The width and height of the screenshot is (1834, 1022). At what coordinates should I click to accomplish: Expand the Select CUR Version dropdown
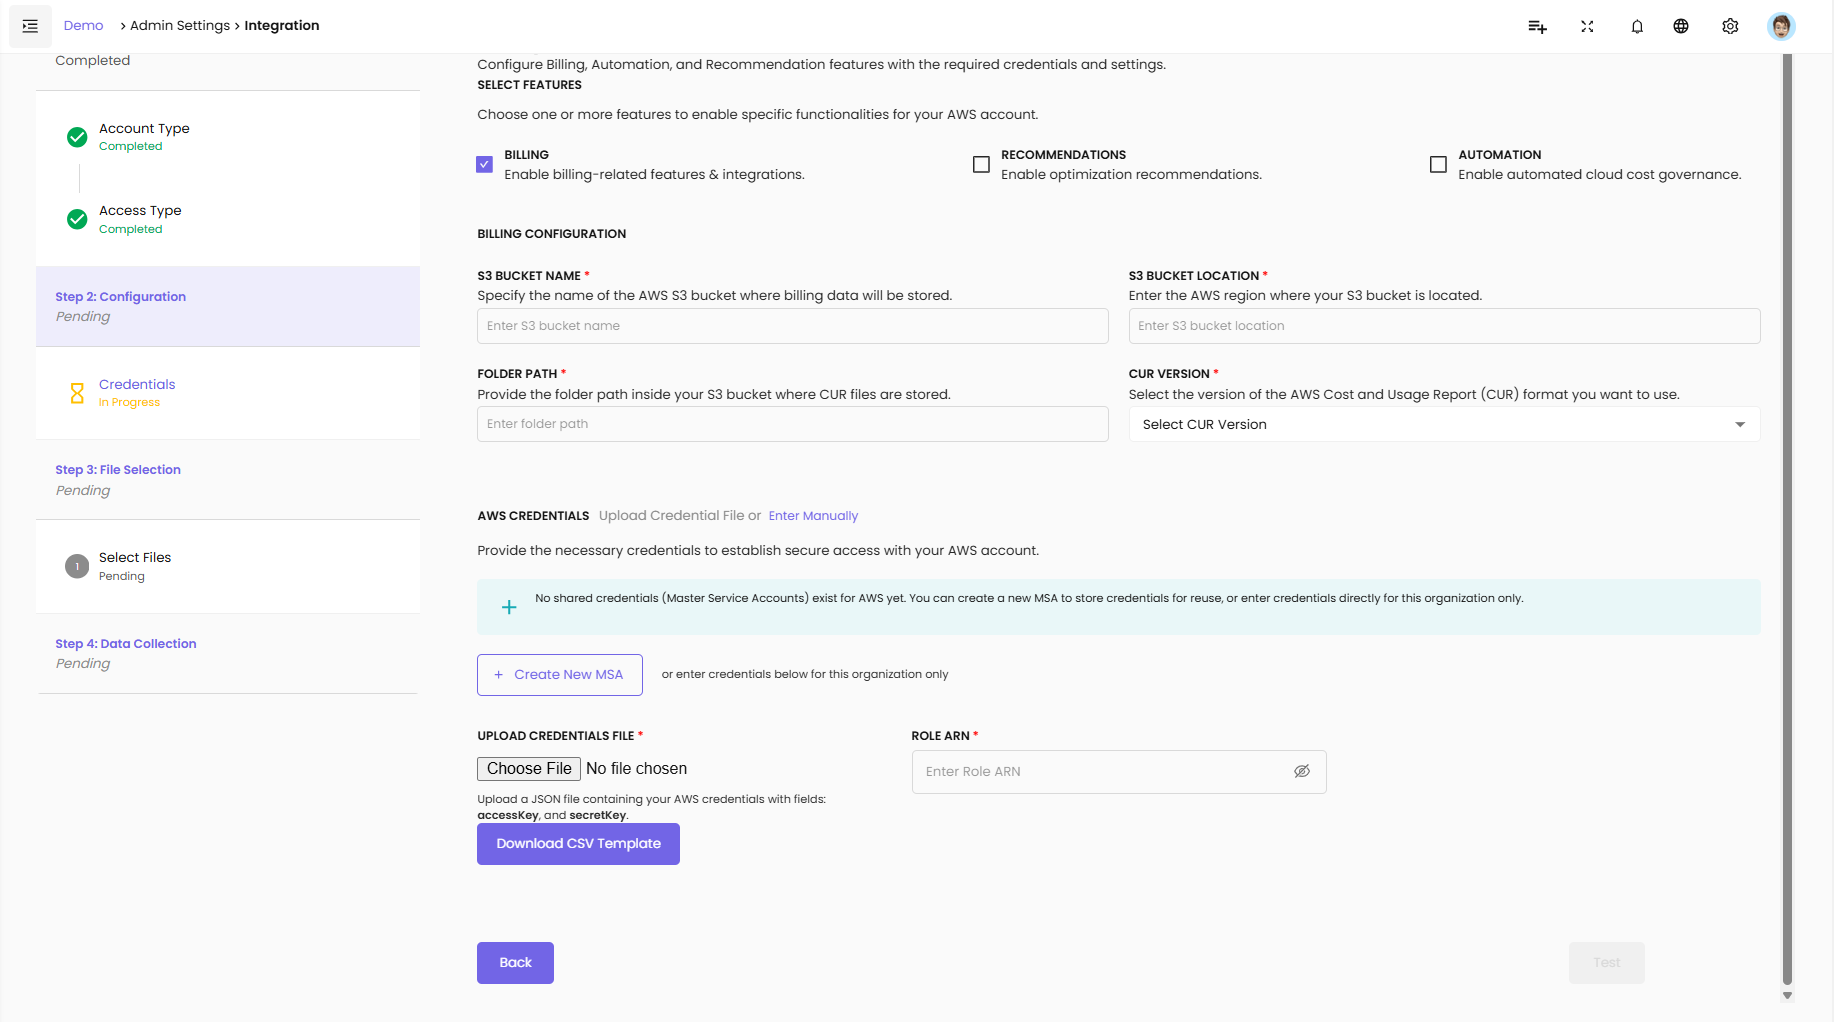click(1444, 424)
